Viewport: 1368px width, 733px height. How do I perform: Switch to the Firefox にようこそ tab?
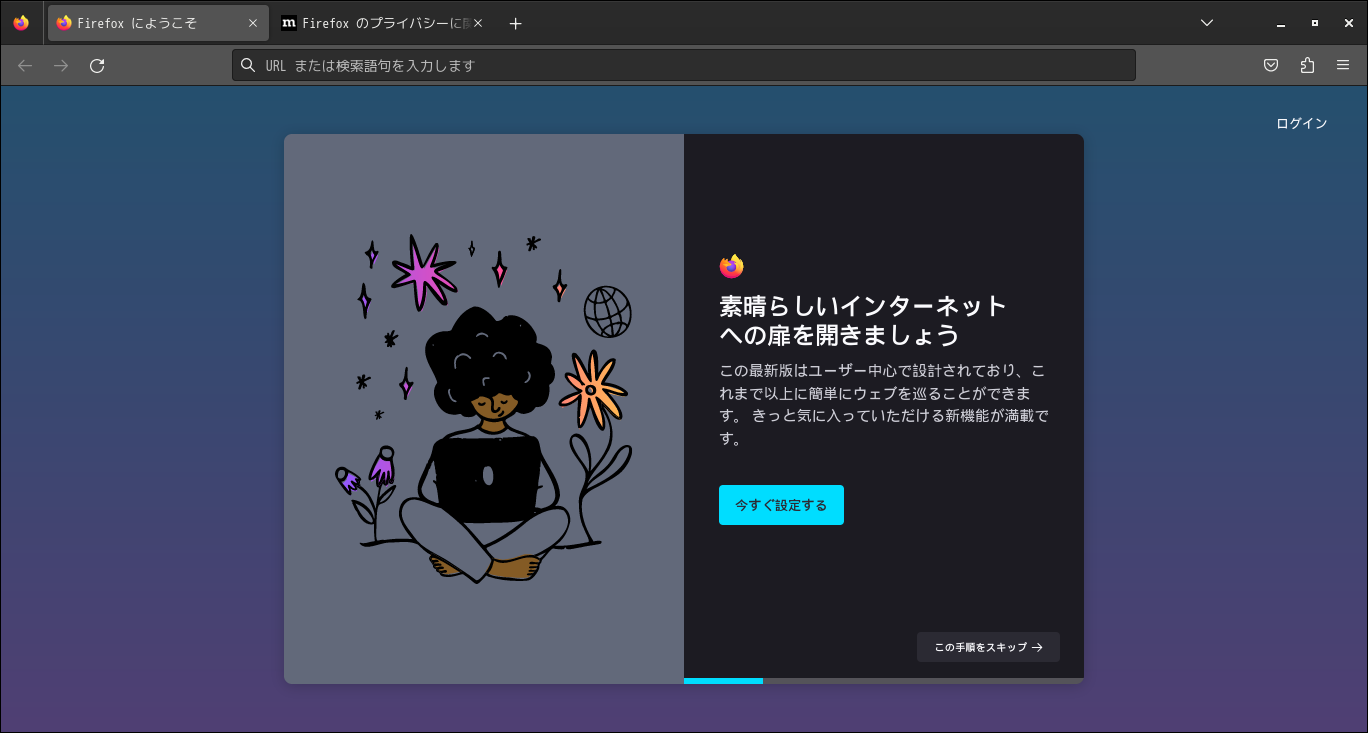coord(158,23)
